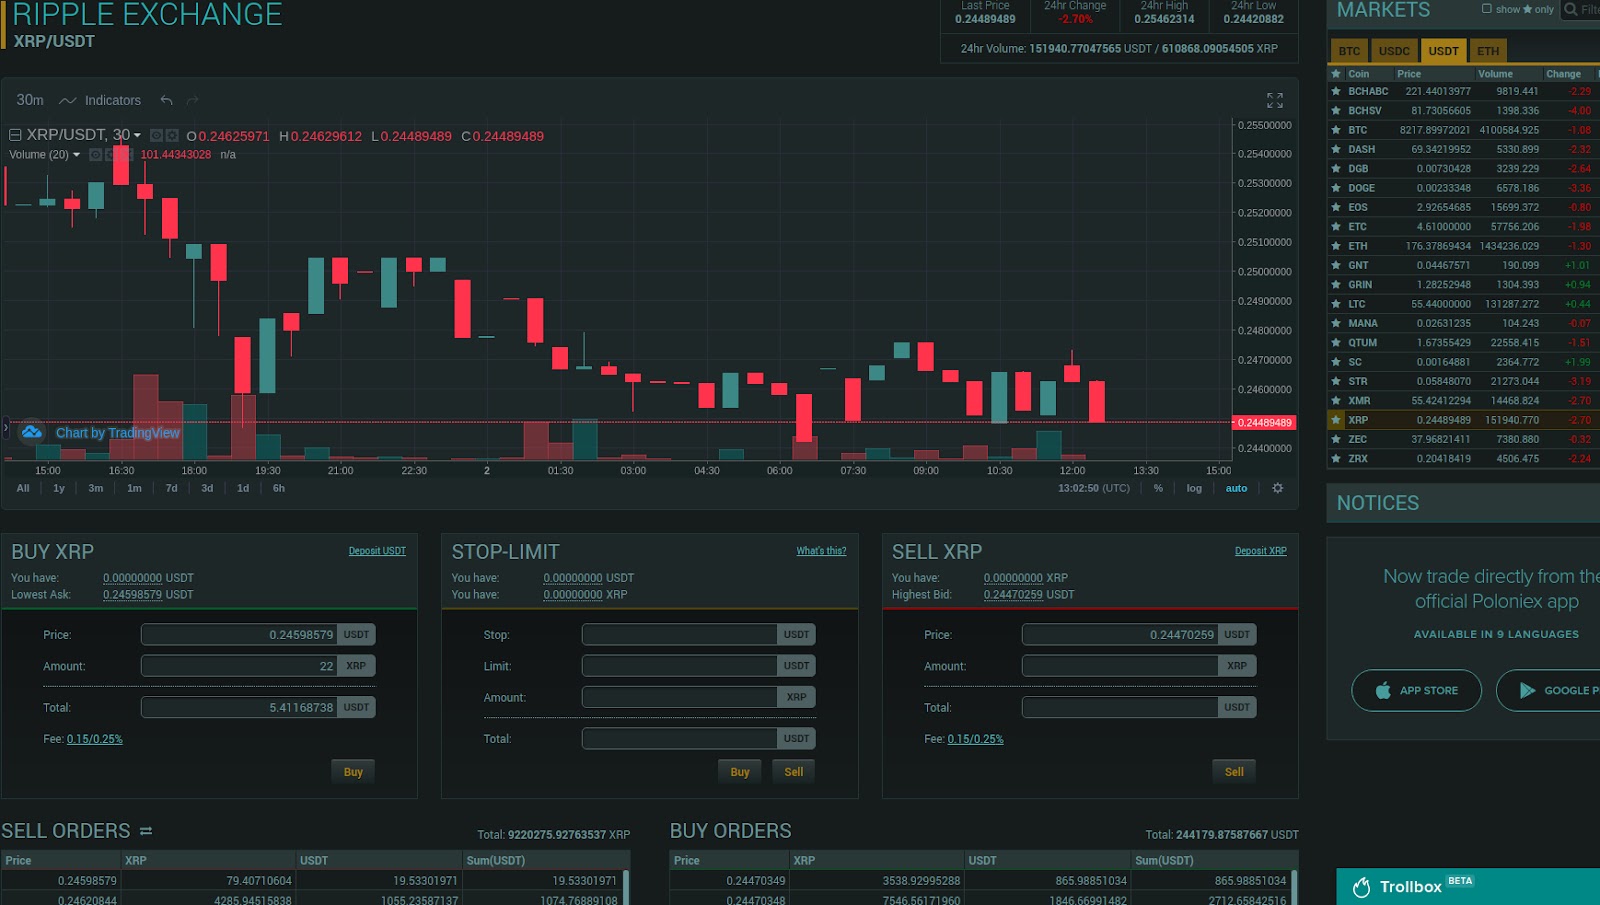Toggle favorite star for DASH row
This screenshot has height=905, width=1600.
click(x=1336, y=149)
